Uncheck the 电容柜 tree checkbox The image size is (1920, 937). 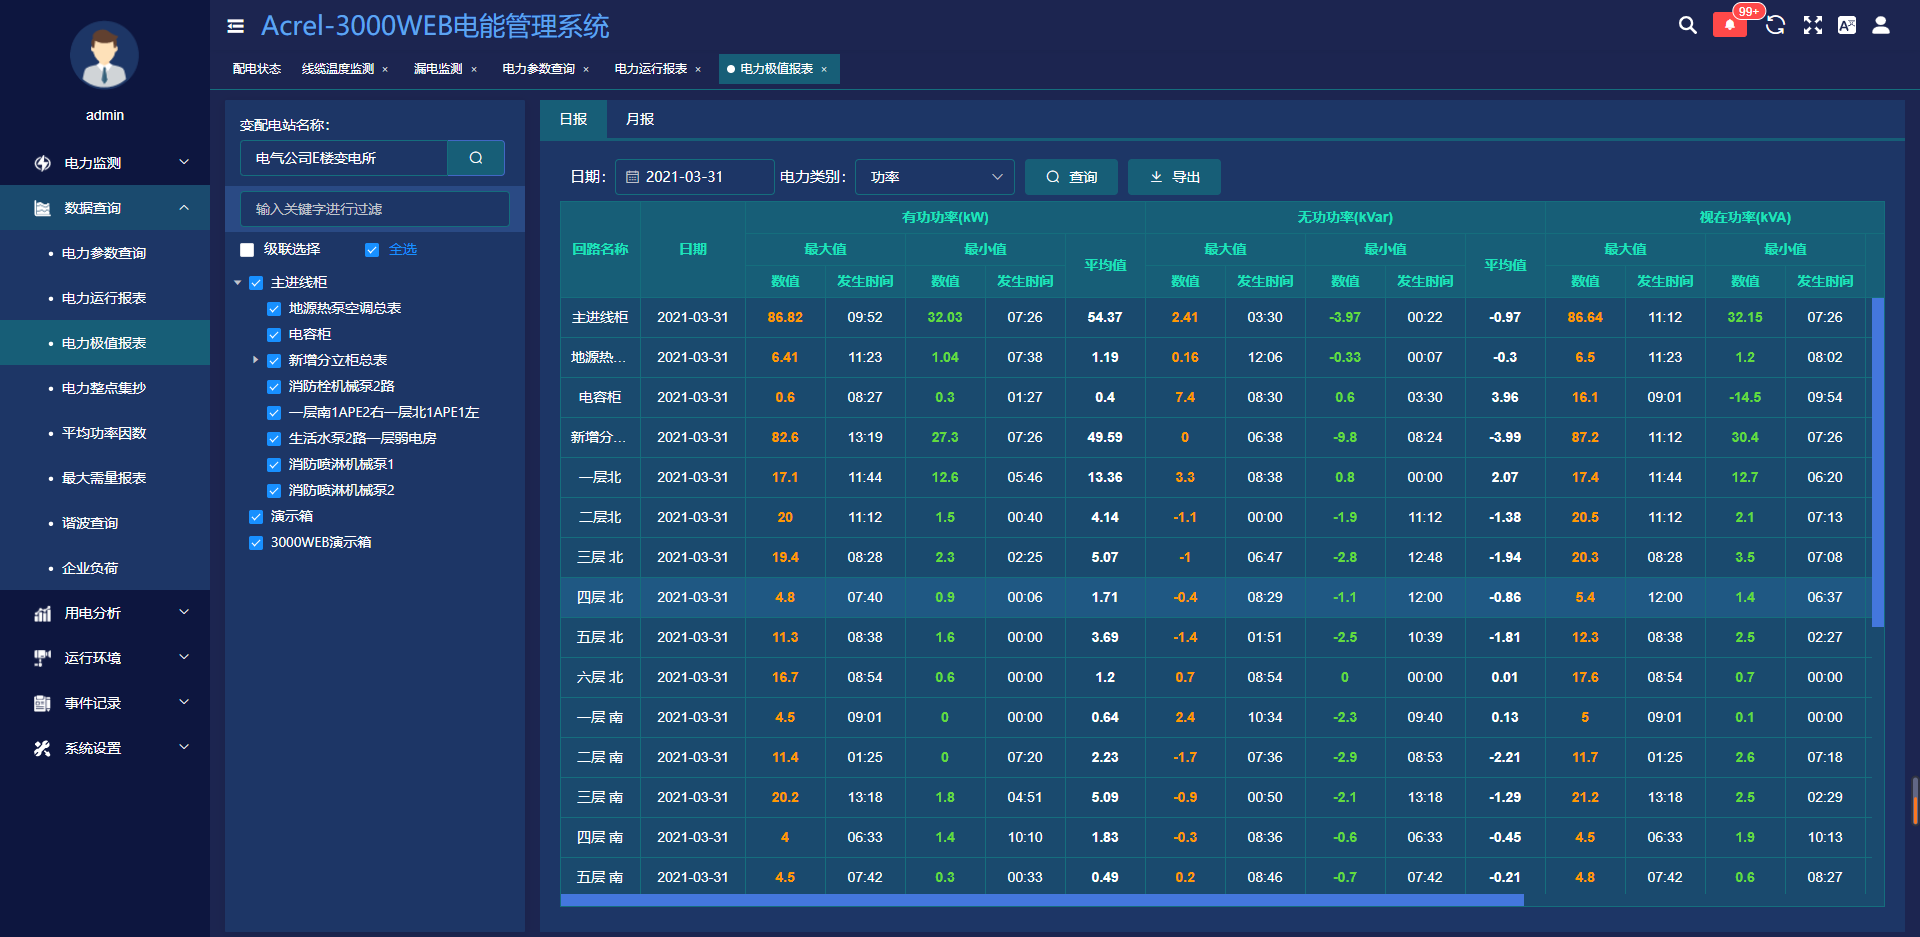[x=274, y=335]
